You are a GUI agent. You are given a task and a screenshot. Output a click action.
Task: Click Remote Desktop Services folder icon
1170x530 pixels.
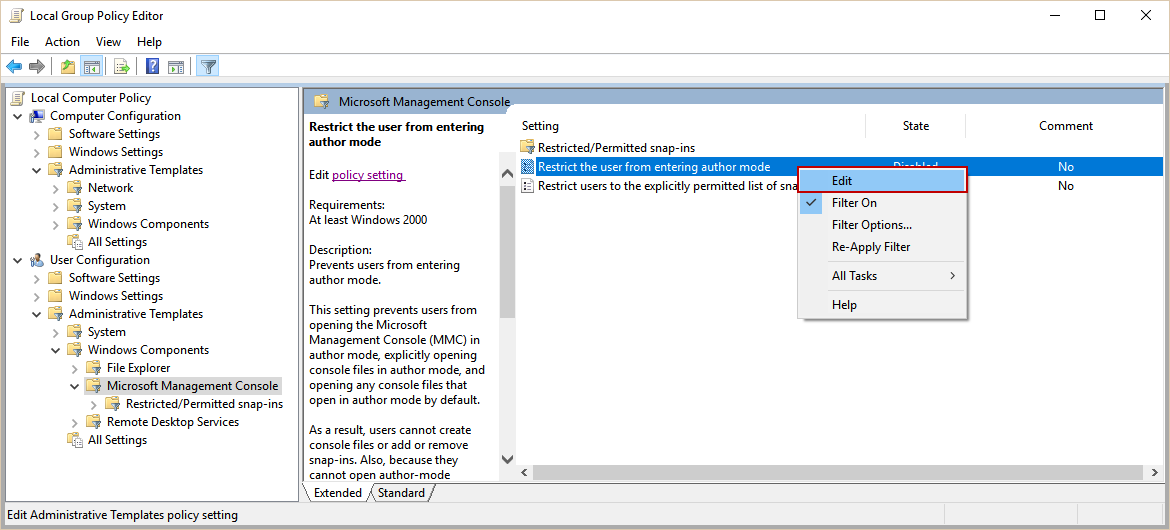93,422
